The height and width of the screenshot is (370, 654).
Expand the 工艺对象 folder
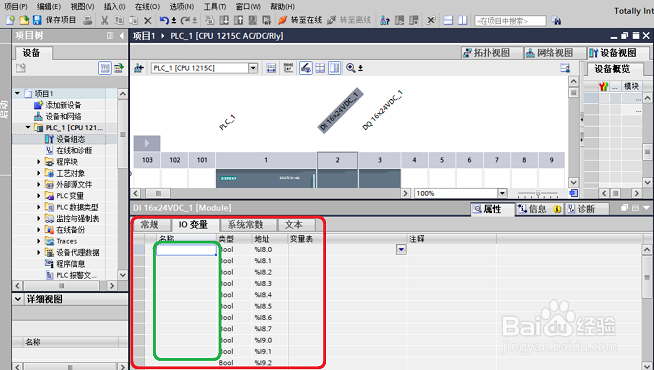(39, 173)
